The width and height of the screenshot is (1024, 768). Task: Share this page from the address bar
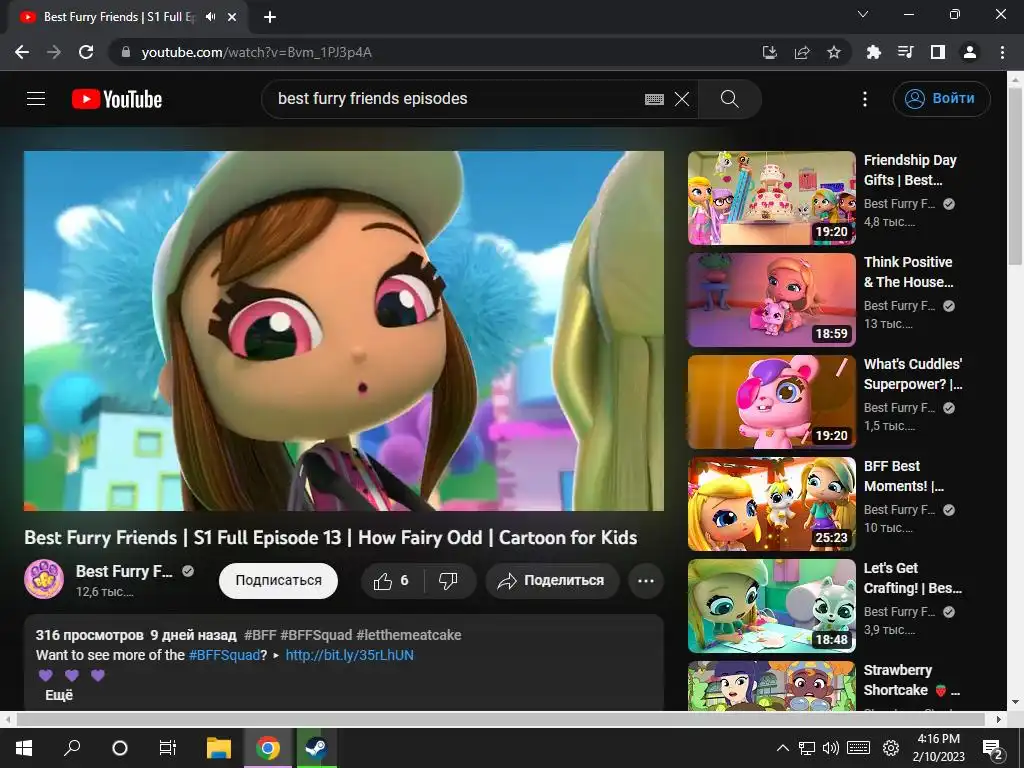coord(802,52)
